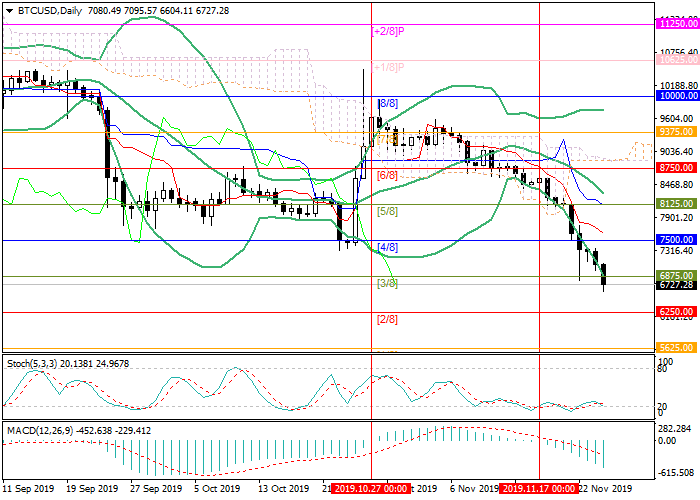Select the 10625.00 price level label
Viewport: 700px width, 500px height.
[676, 59]
